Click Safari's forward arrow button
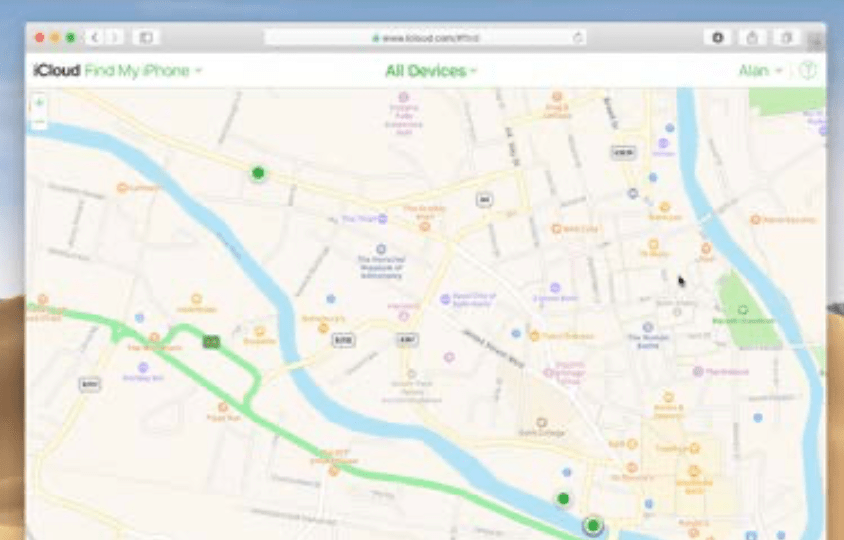Screen dimensions: 844x540 click(x=114, y=38)
